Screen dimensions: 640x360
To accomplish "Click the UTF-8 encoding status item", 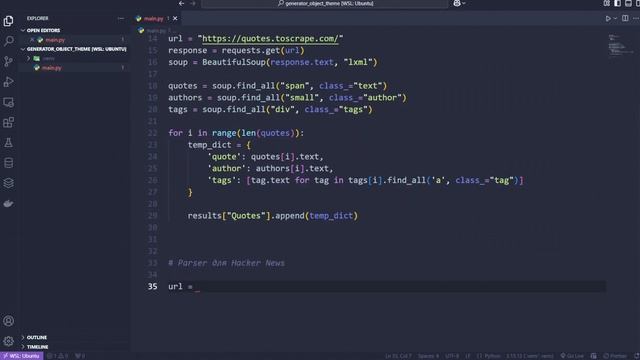I will coord(452,356).
